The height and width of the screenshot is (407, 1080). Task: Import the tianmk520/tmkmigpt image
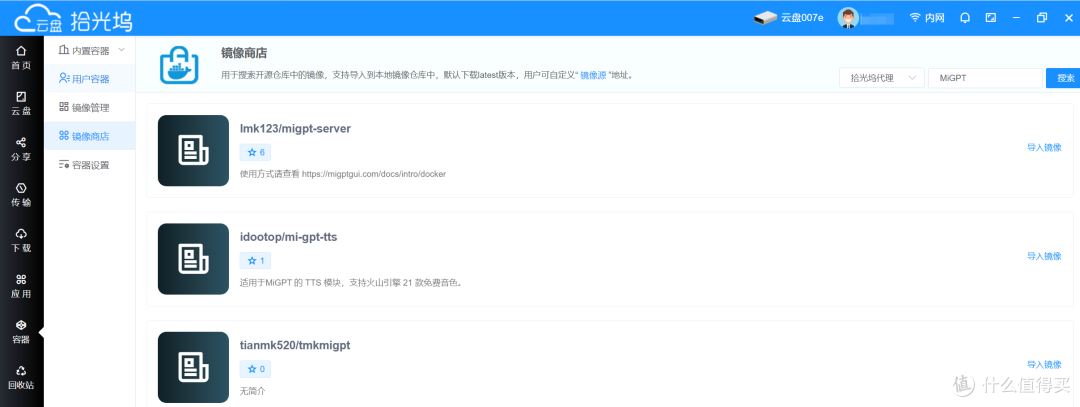[x=1044, y=365]
